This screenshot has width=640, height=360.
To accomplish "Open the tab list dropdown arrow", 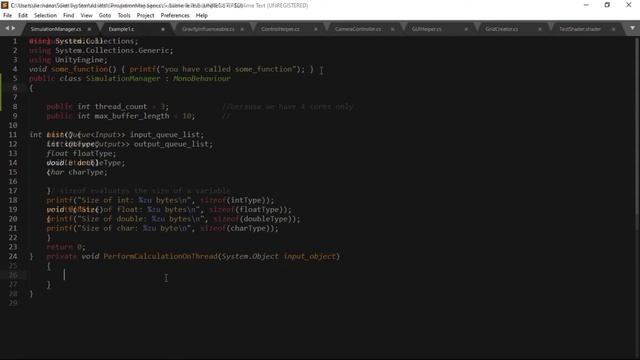I will 632,28.
